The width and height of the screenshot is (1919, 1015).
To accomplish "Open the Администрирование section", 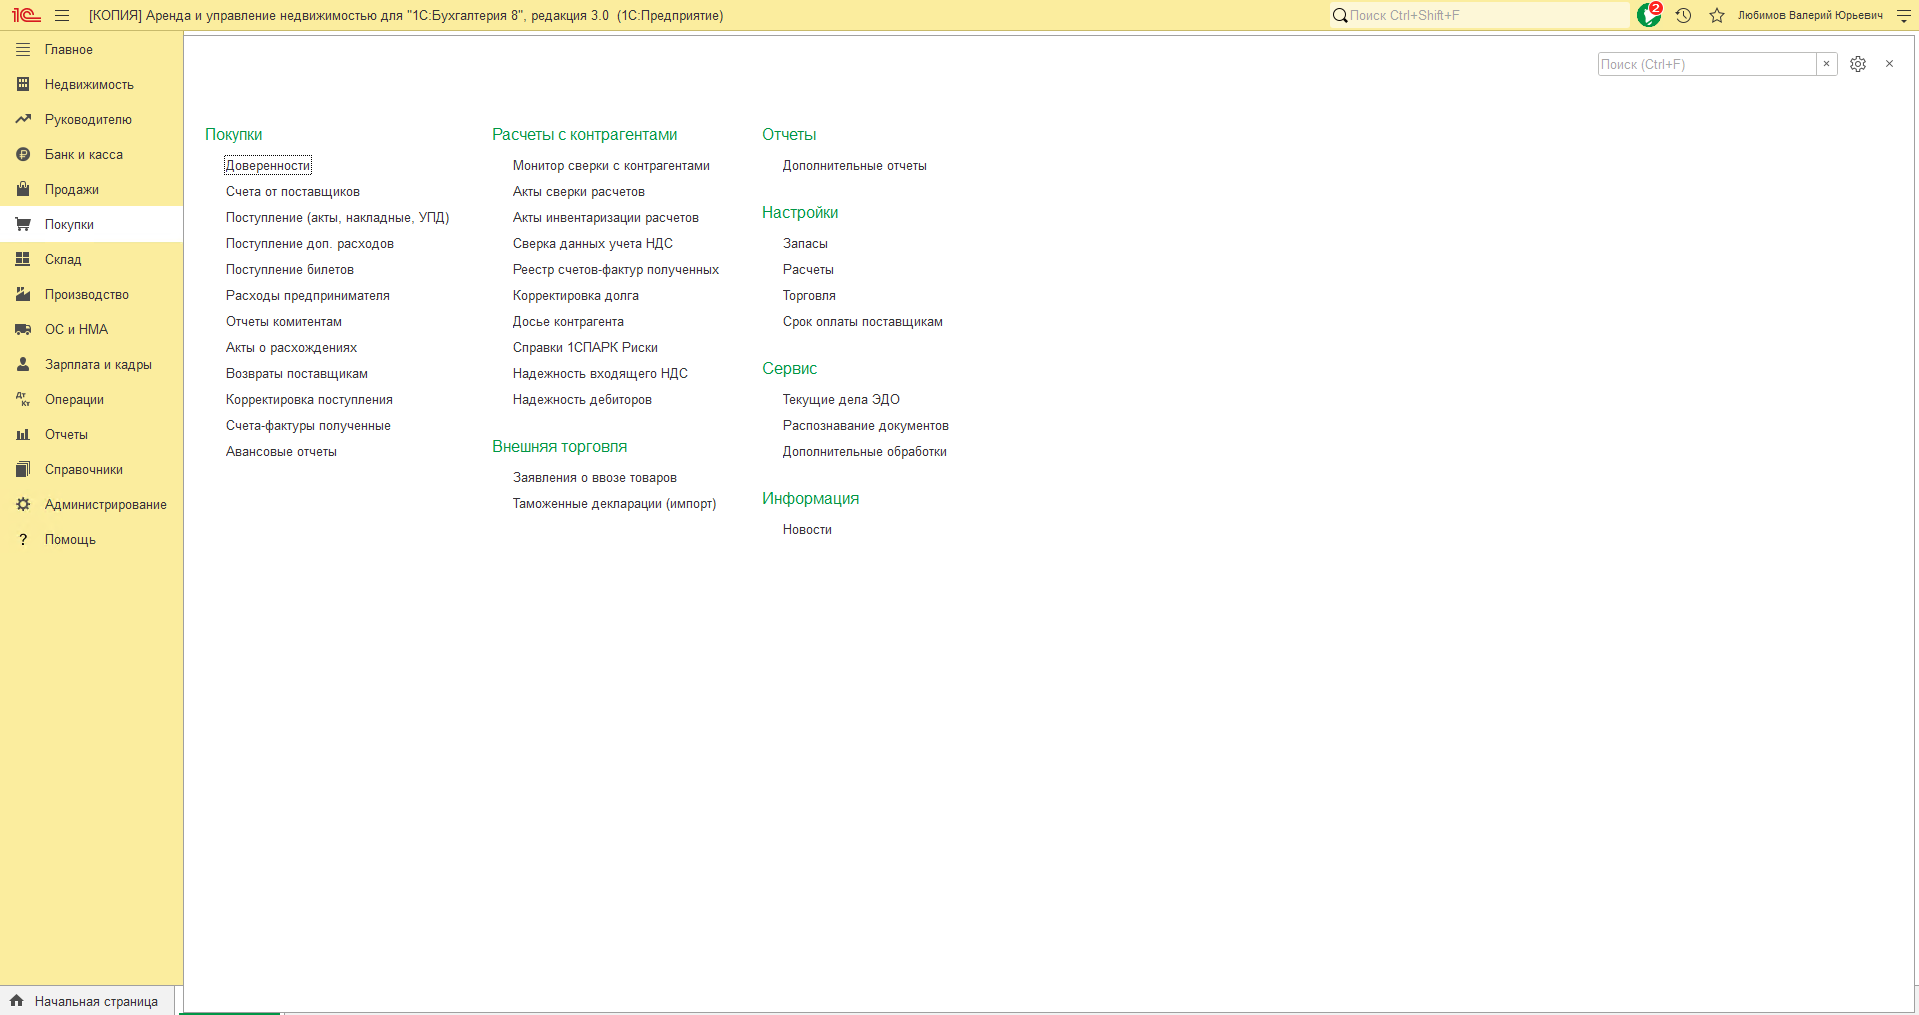I will [x=106, y=505].
